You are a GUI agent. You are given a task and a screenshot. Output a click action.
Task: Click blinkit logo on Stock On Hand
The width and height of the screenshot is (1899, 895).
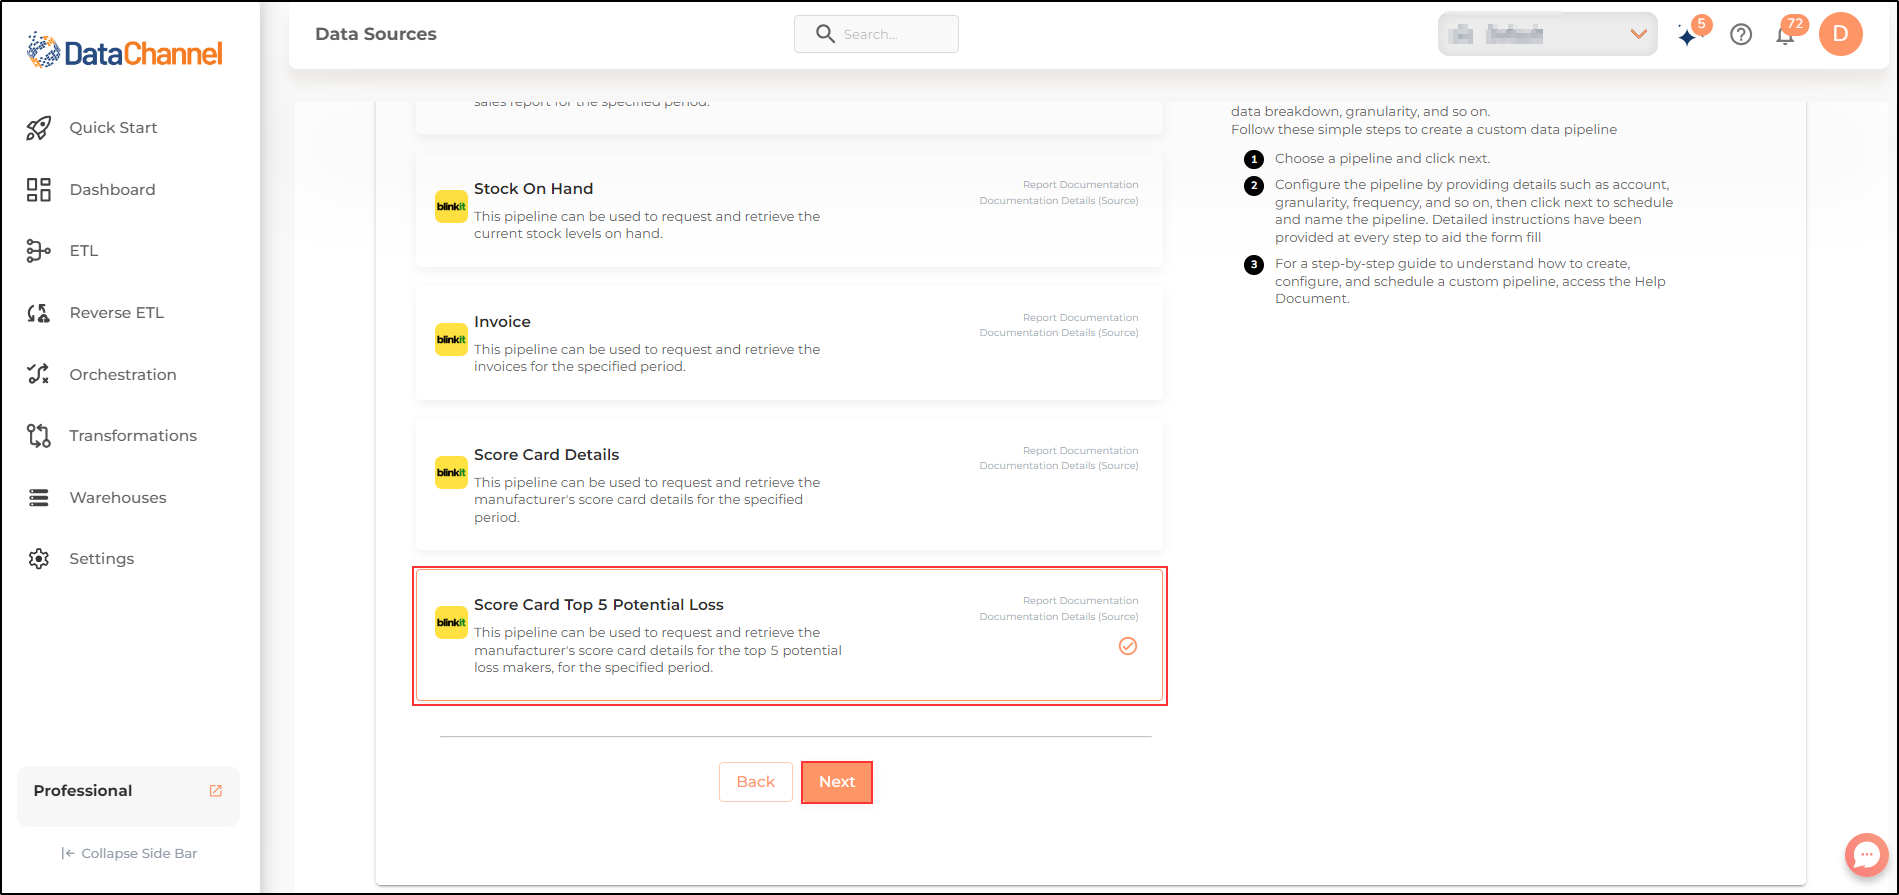(451, 207)
